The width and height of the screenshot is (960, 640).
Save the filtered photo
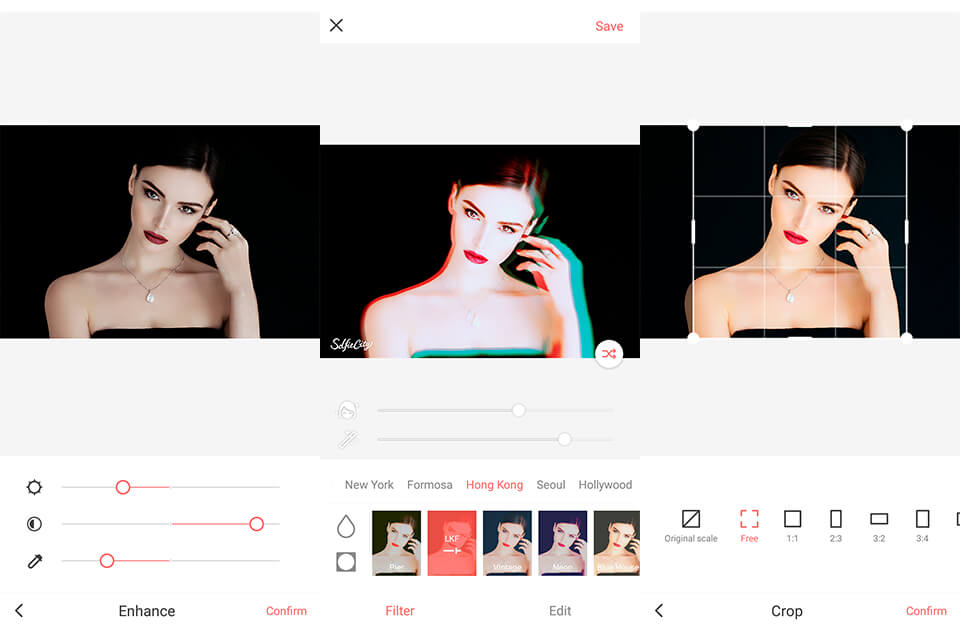tap(609, 26)
